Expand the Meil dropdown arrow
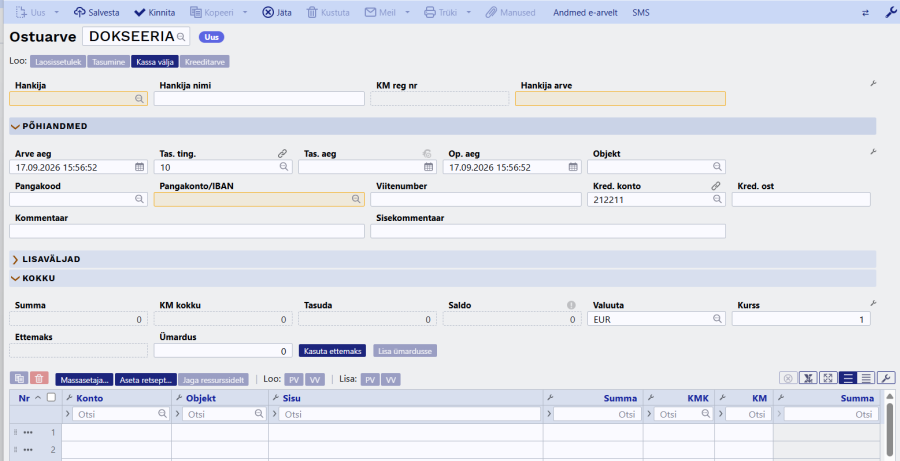Screen dimensions: 900x461 click(x=408, y=12)
